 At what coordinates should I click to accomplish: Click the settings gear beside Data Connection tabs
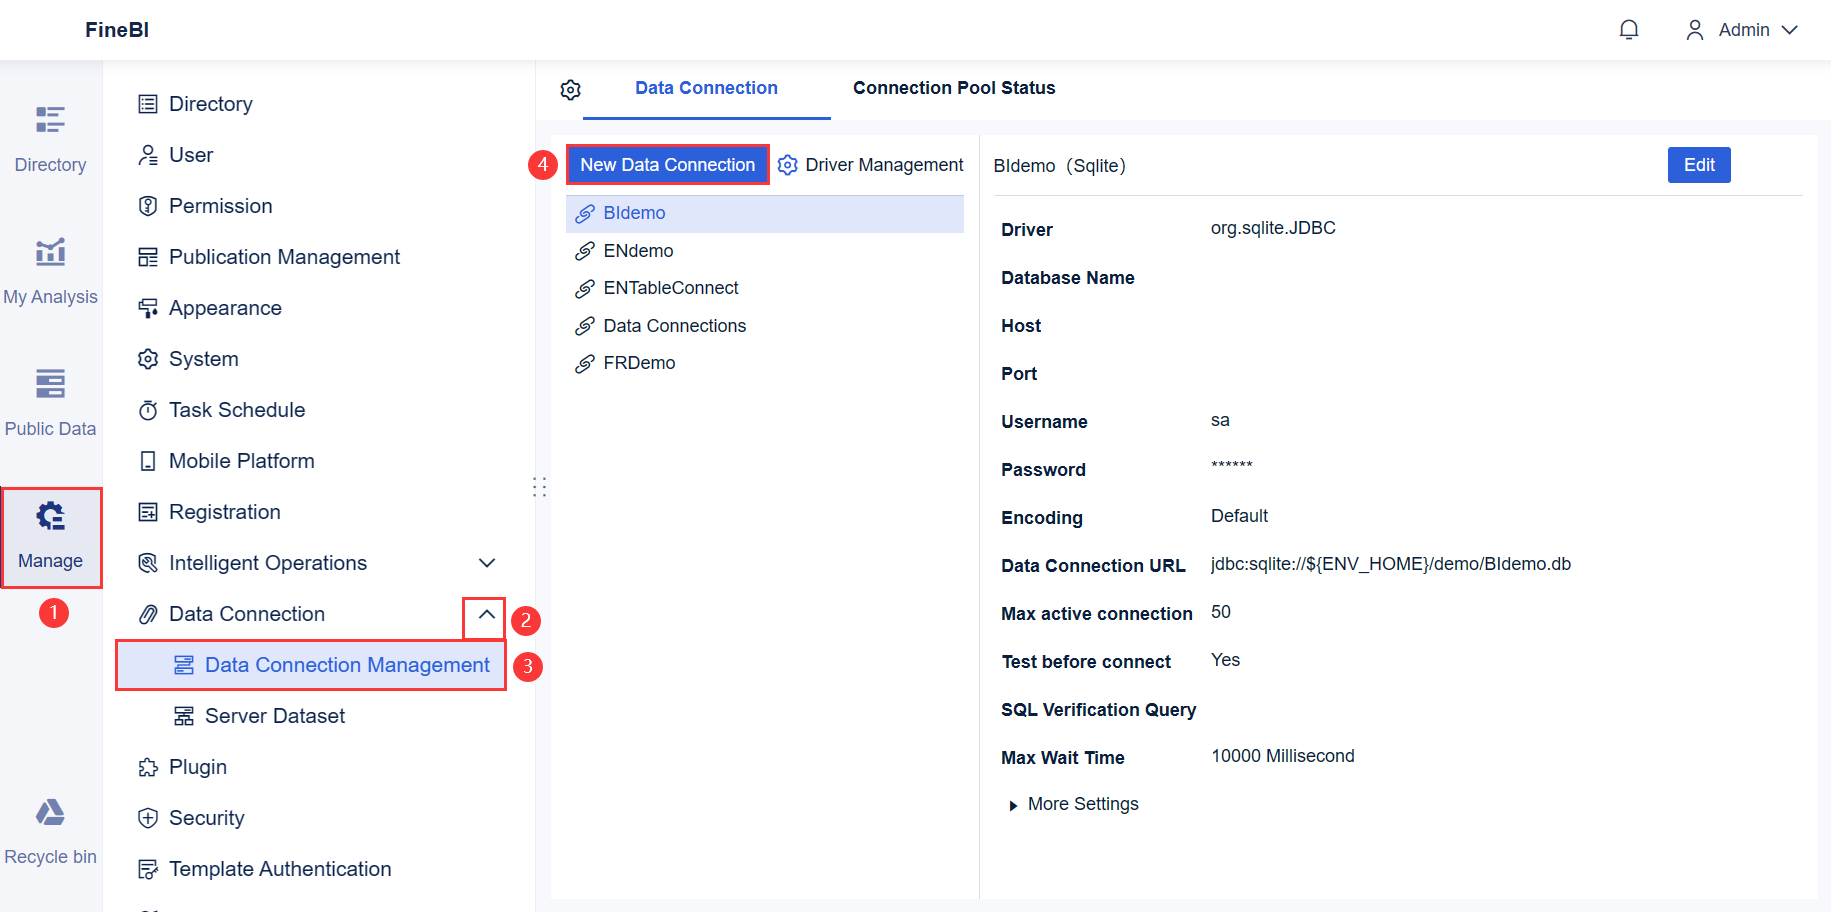[570, 89]
